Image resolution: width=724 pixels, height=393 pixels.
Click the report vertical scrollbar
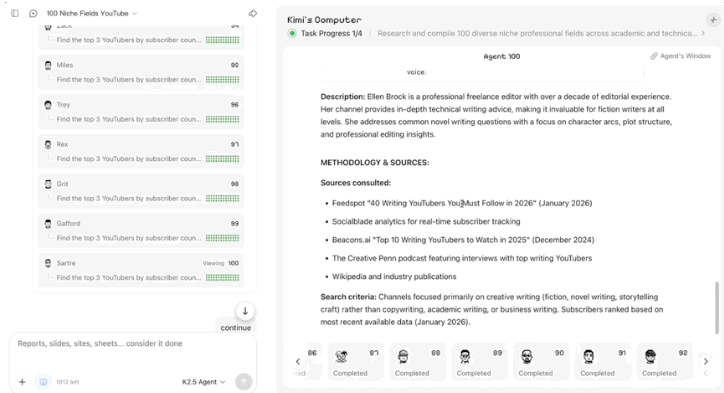tap(717, 308)
